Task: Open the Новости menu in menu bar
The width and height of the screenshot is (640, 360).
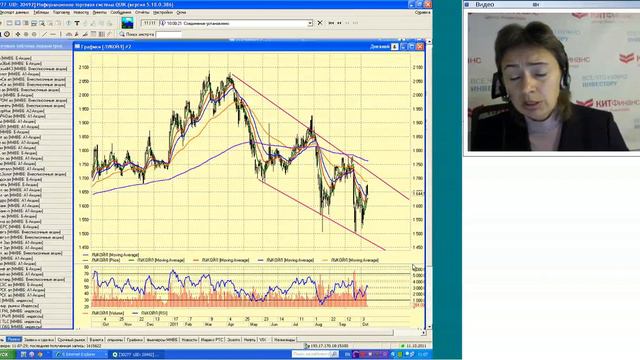Action: 81,13
